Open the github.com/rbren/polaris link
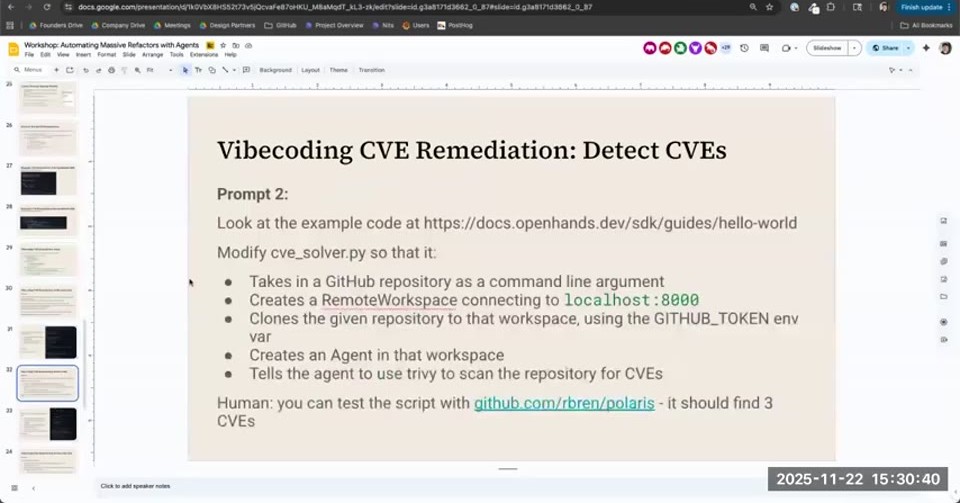Screen dimensions: 960x503 pos(564,403)
